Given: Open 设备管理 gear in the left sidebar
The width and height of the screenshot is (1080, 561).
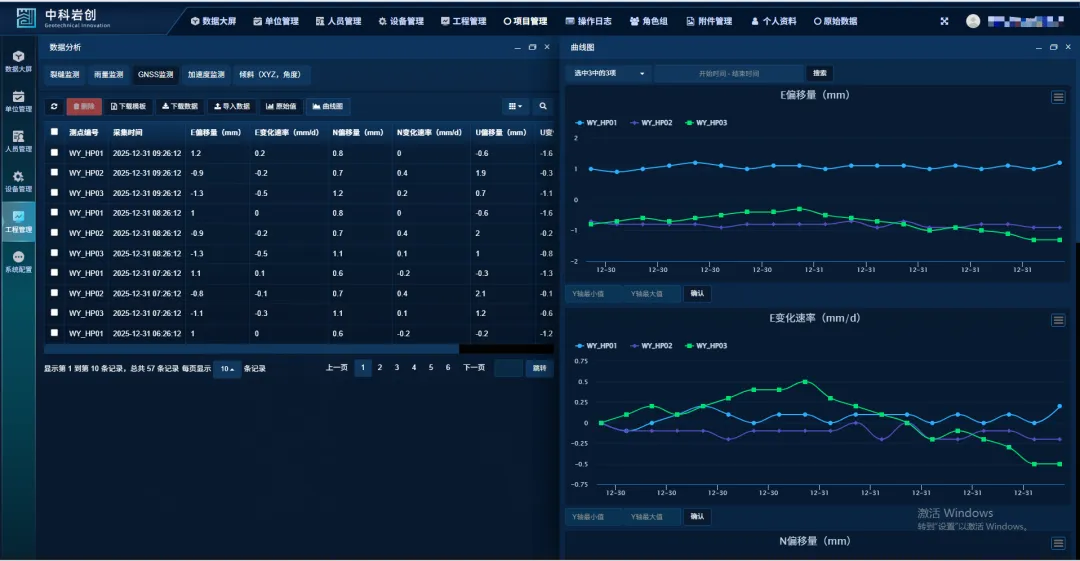Looking at the screenshot, I should tap(18, 181).
